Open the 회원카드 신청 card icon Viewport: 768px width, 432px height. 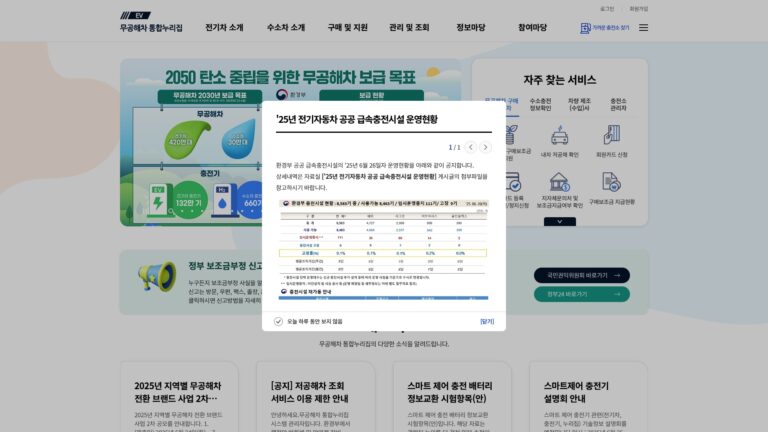pyautogui.click(x=611, y=135)
